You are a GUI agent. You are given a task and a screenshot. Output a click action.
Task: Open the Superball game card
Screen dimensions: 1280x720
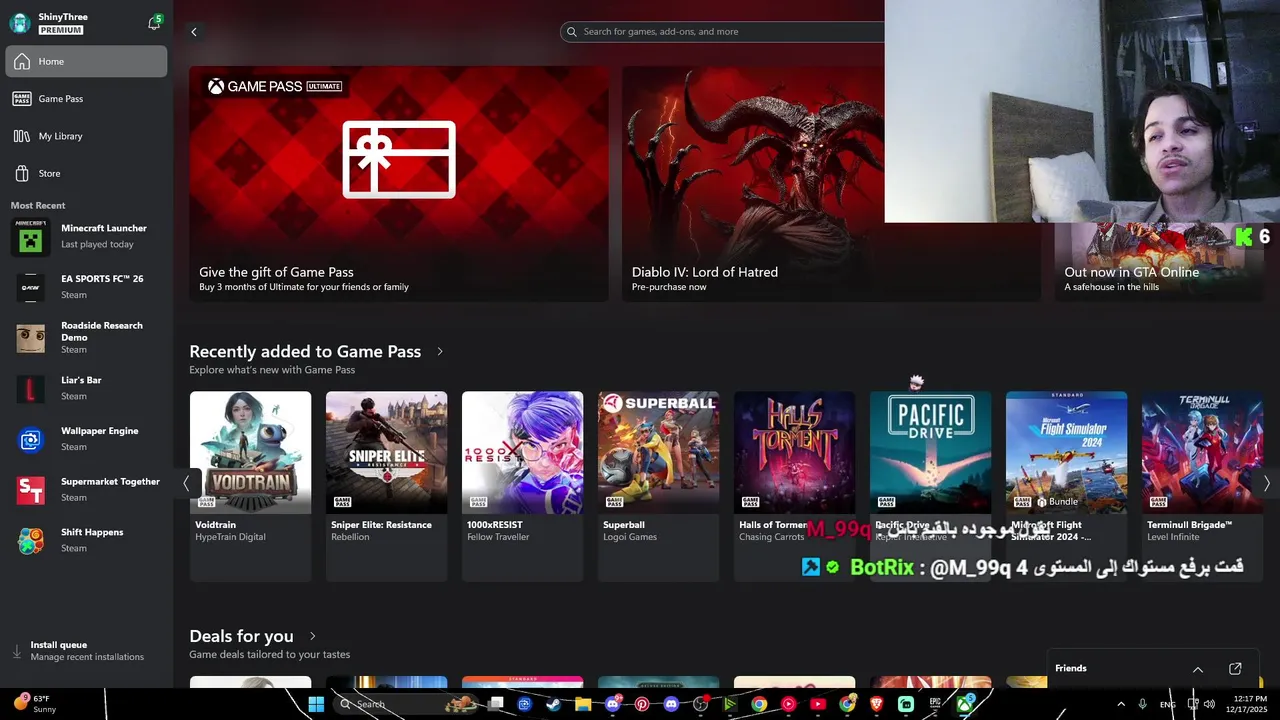point(658,486)
